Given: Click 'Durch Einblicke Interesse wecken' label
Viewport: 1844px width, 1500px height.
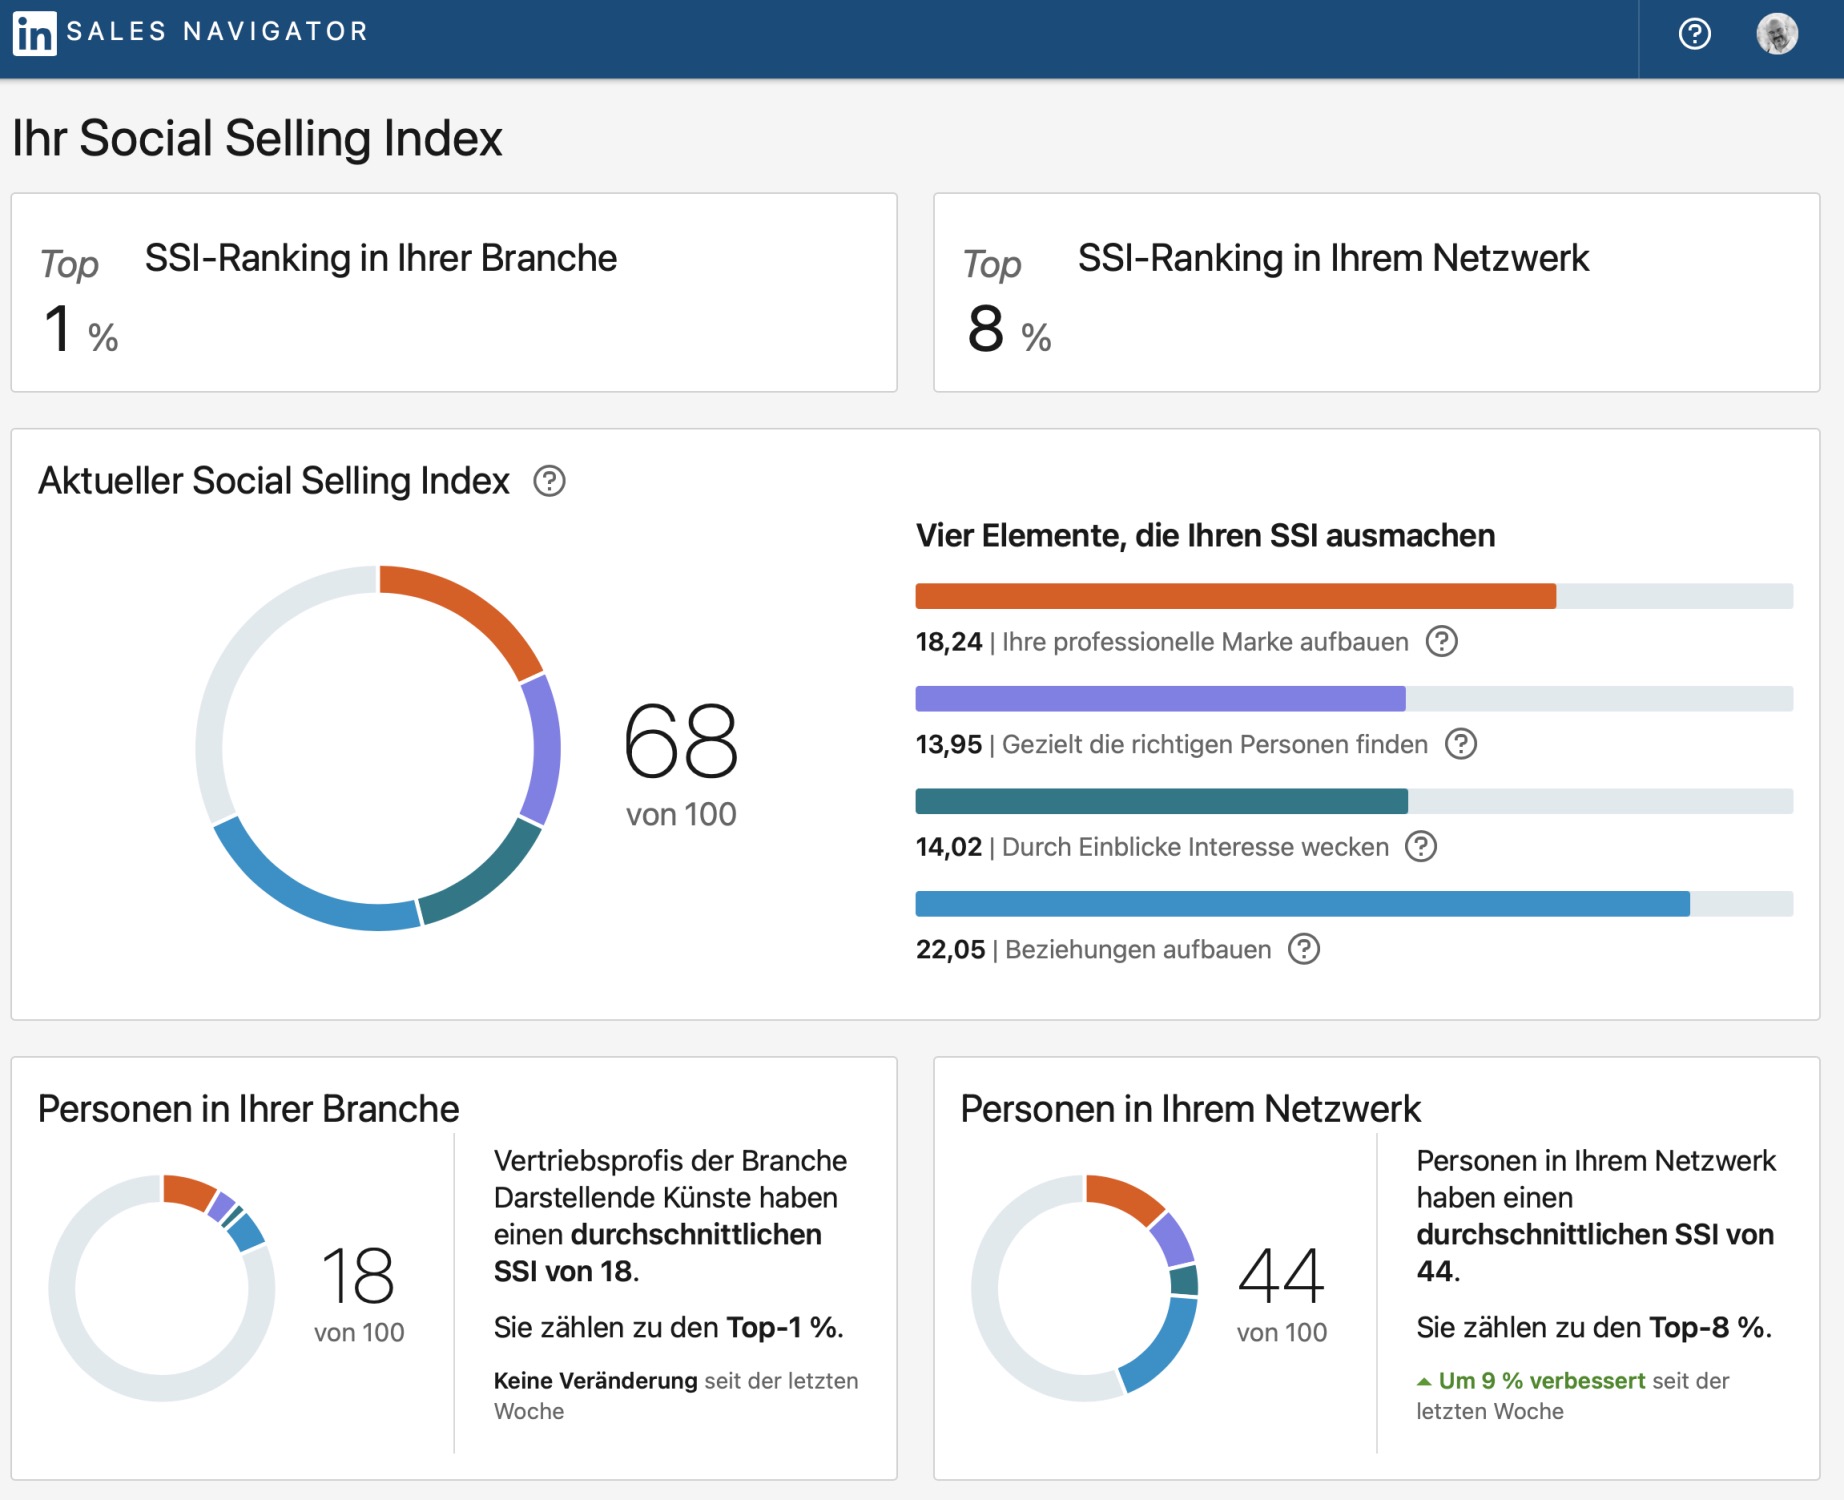Looking at the screenshot, I should (1195, 847).
